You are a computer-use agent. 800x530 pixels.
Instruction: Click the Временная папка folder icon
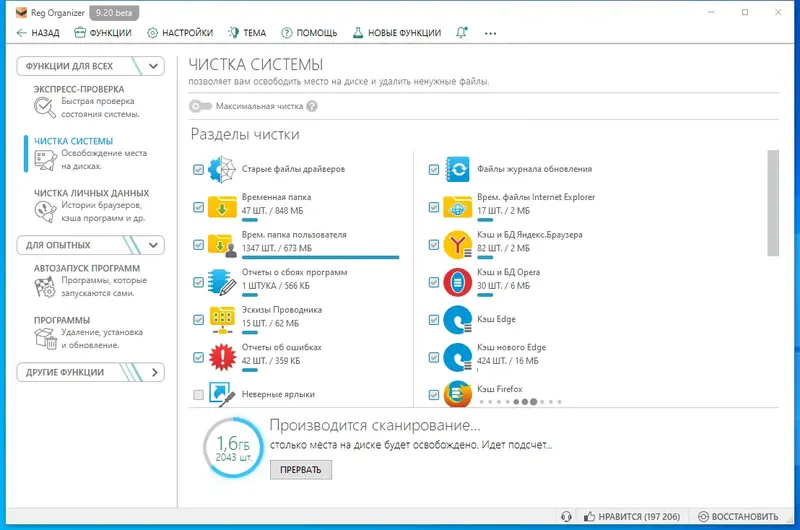[x=222, y=207]
